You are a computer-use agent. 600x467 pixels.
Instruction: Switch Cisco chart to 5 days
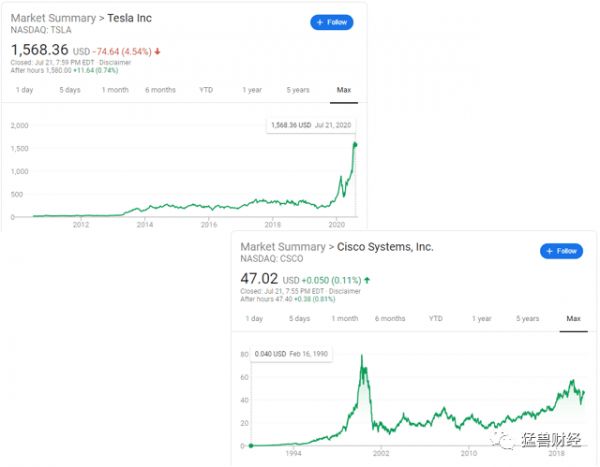click(300, 319)
